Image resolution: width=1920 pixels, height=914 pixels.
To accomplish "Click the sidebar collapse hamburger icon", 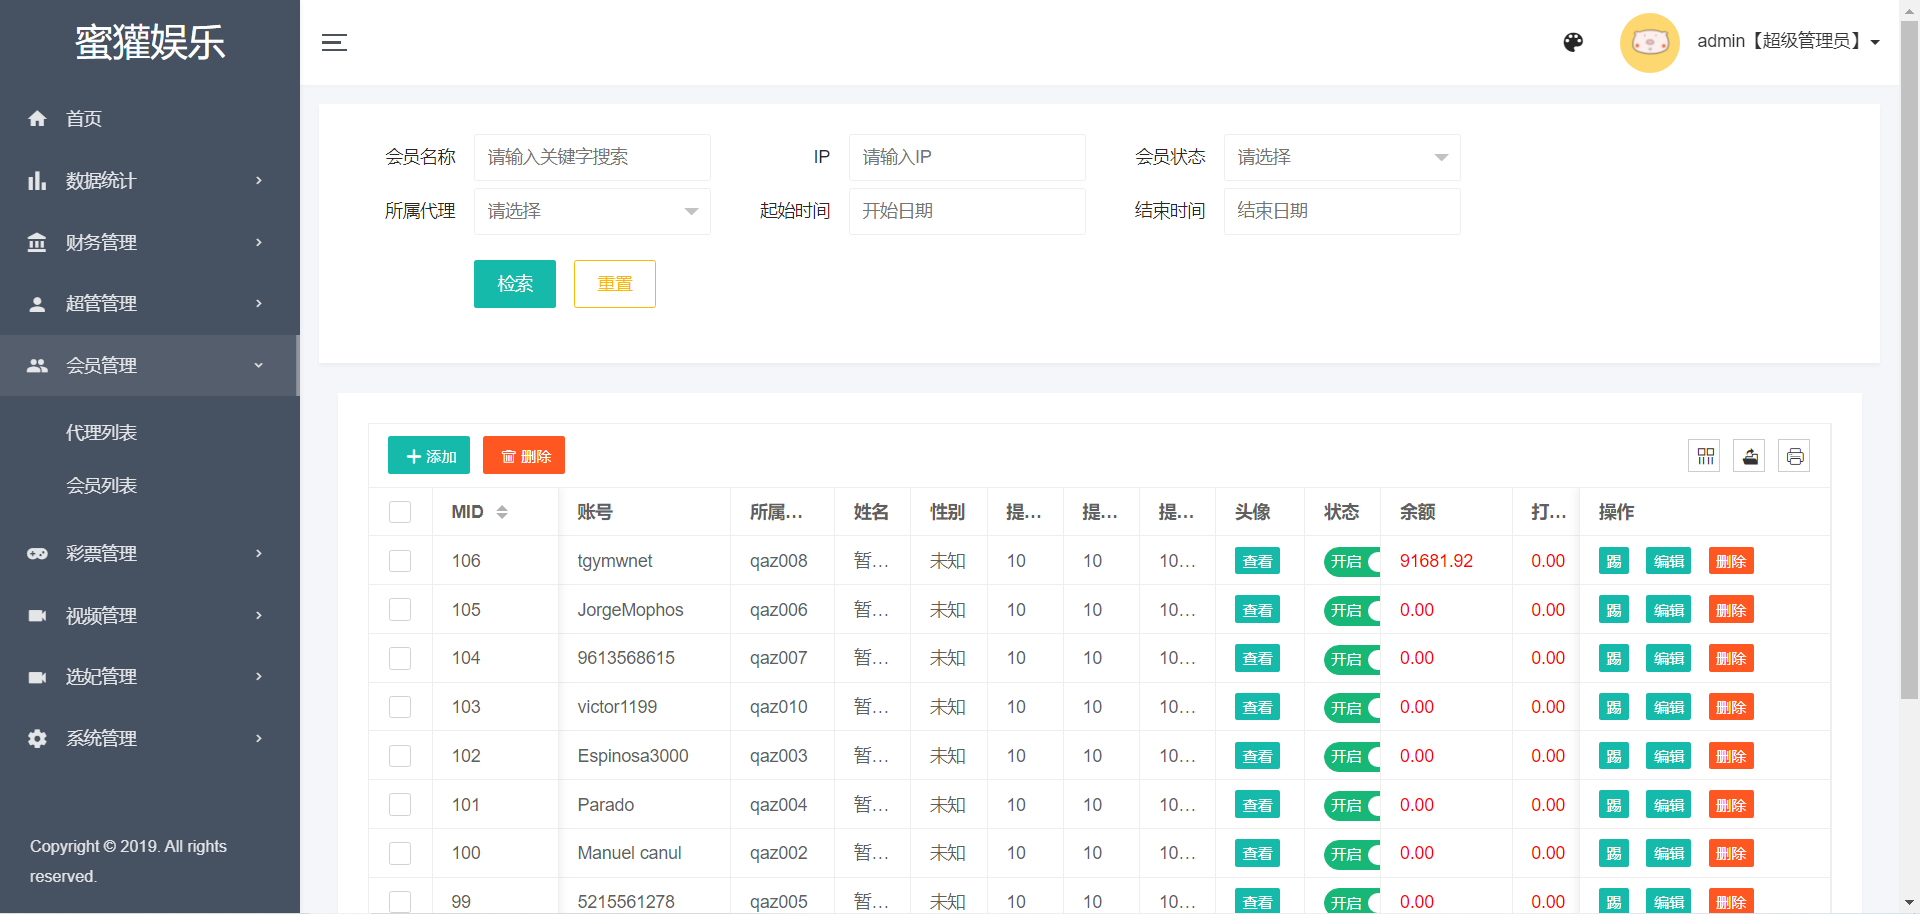I will pos(334,42).
